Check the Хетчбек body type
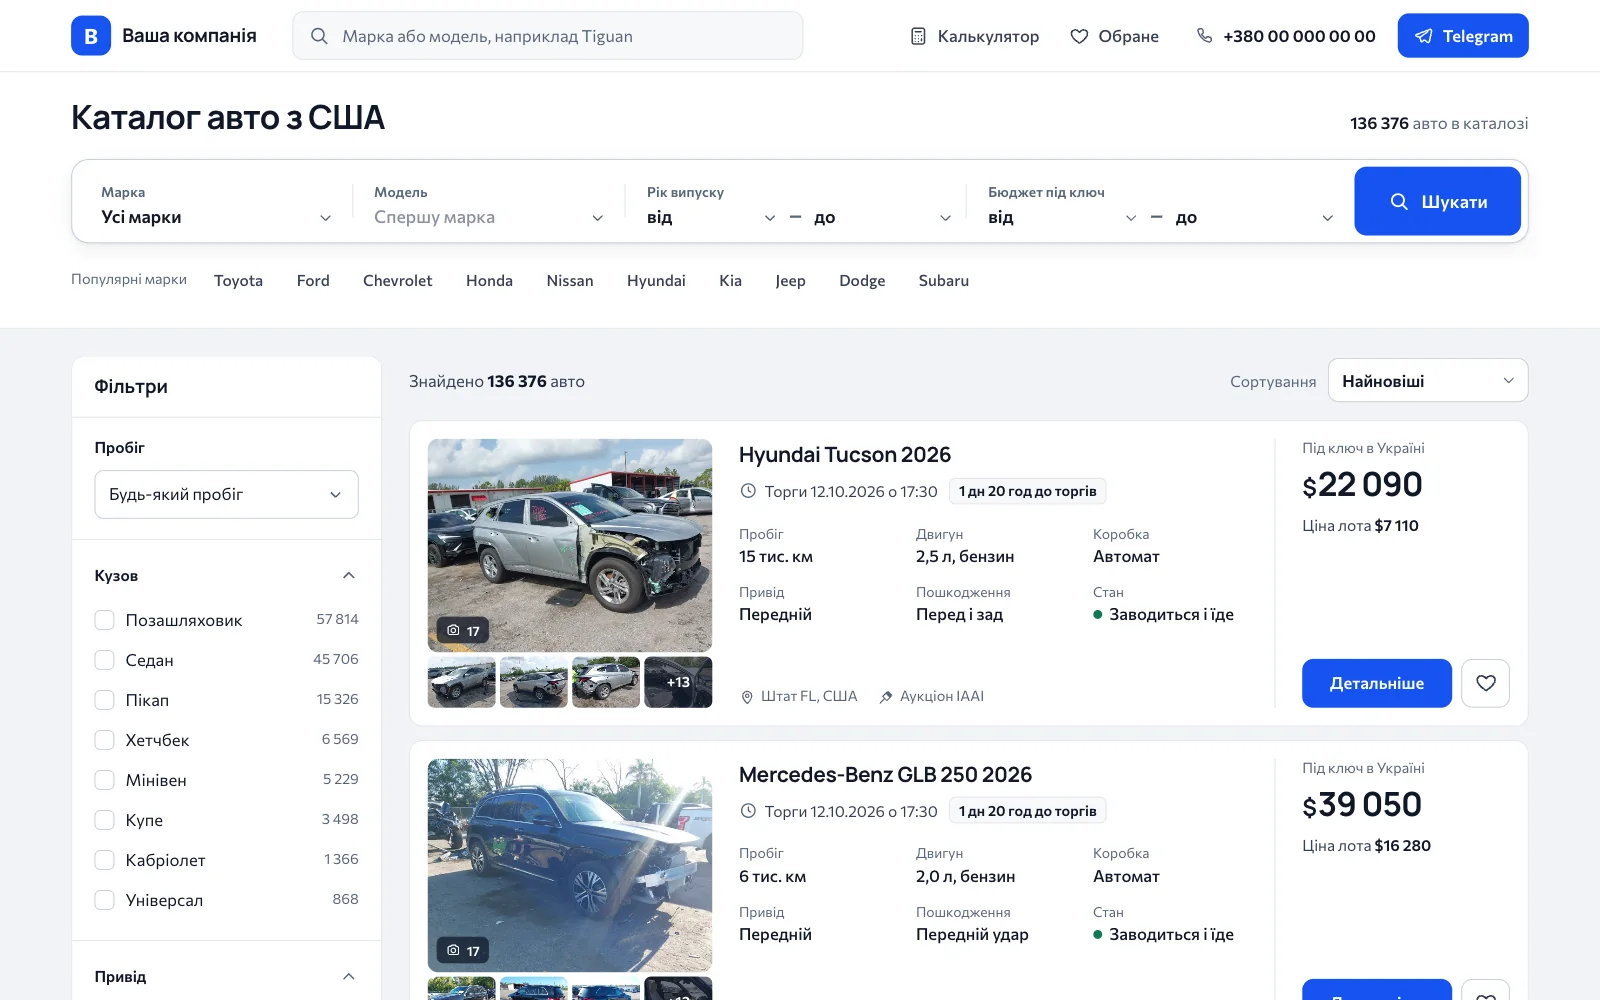 [x=104, y=740]
